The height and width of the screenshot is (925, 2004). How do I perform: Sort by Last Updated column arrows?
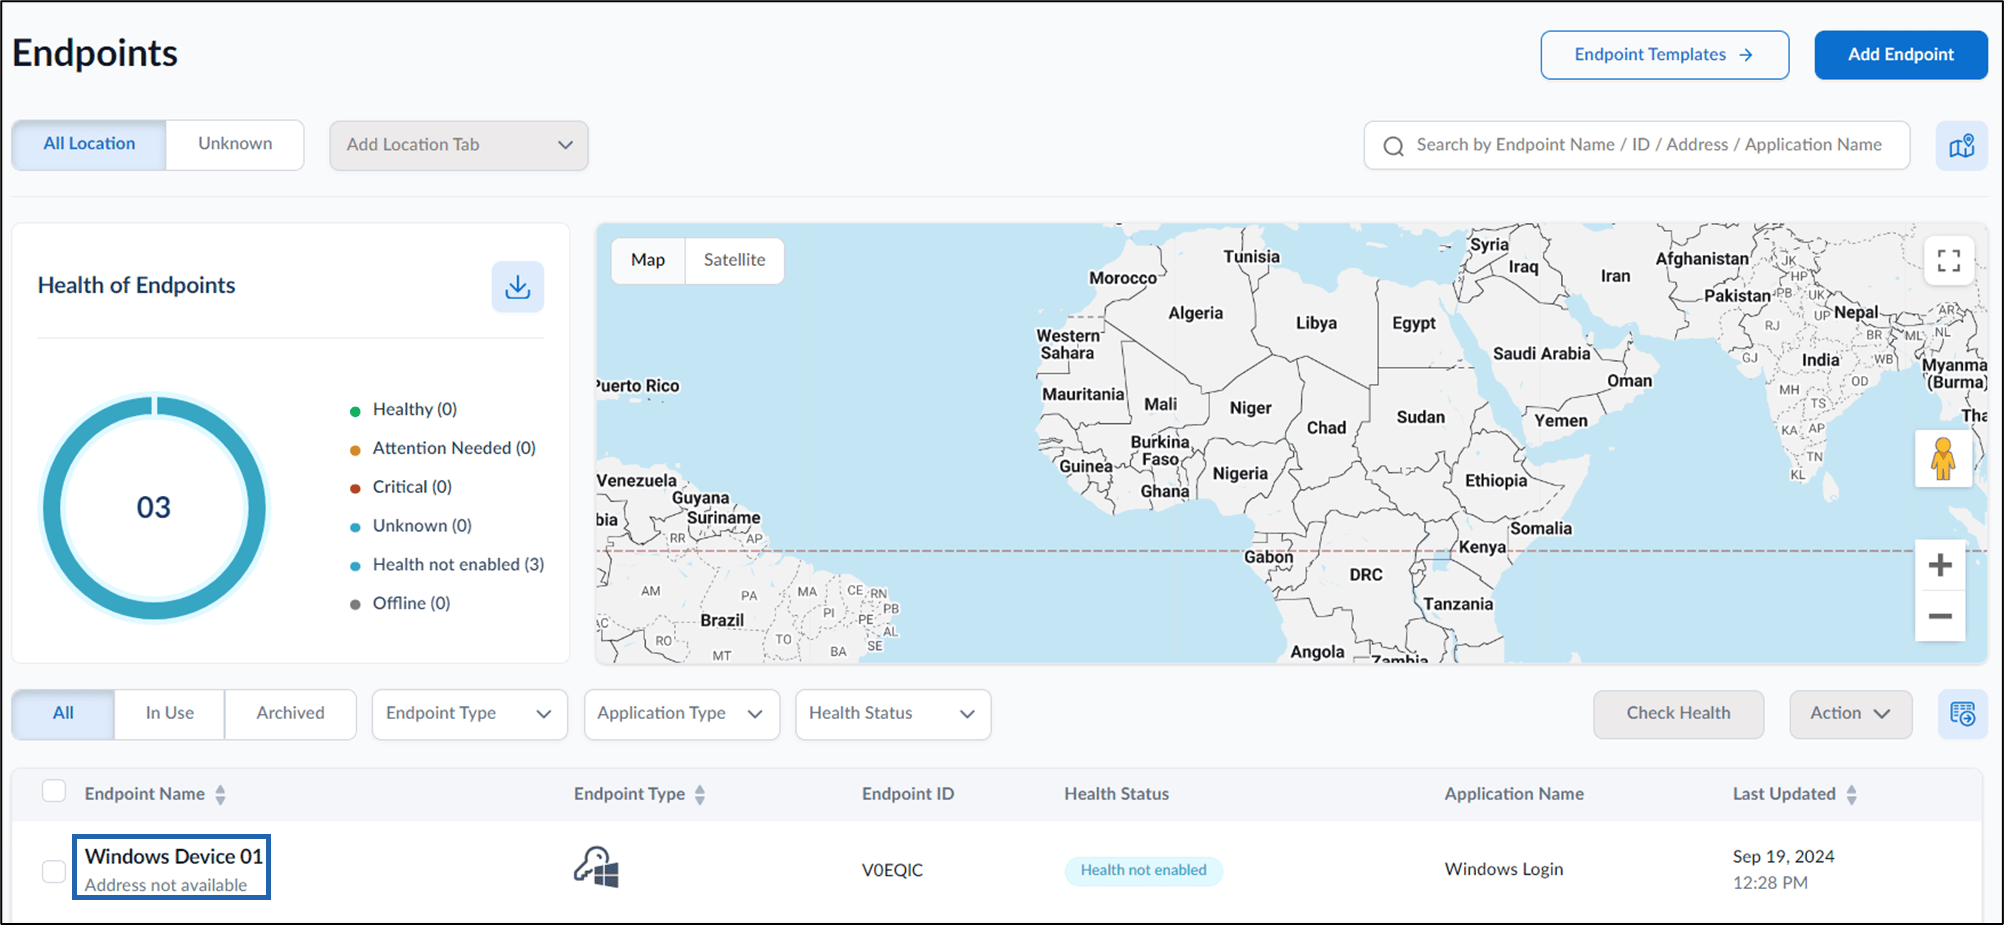(x=1851, y=795)
